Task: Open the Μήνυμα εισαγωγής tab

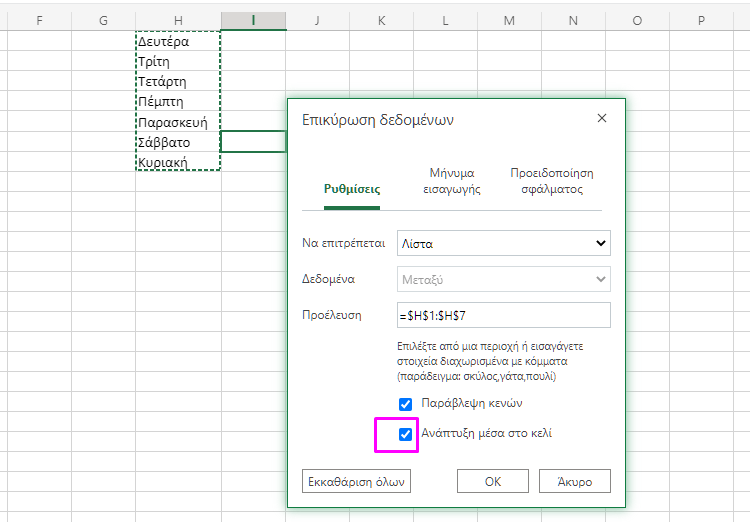Action: tap(451, 180)
